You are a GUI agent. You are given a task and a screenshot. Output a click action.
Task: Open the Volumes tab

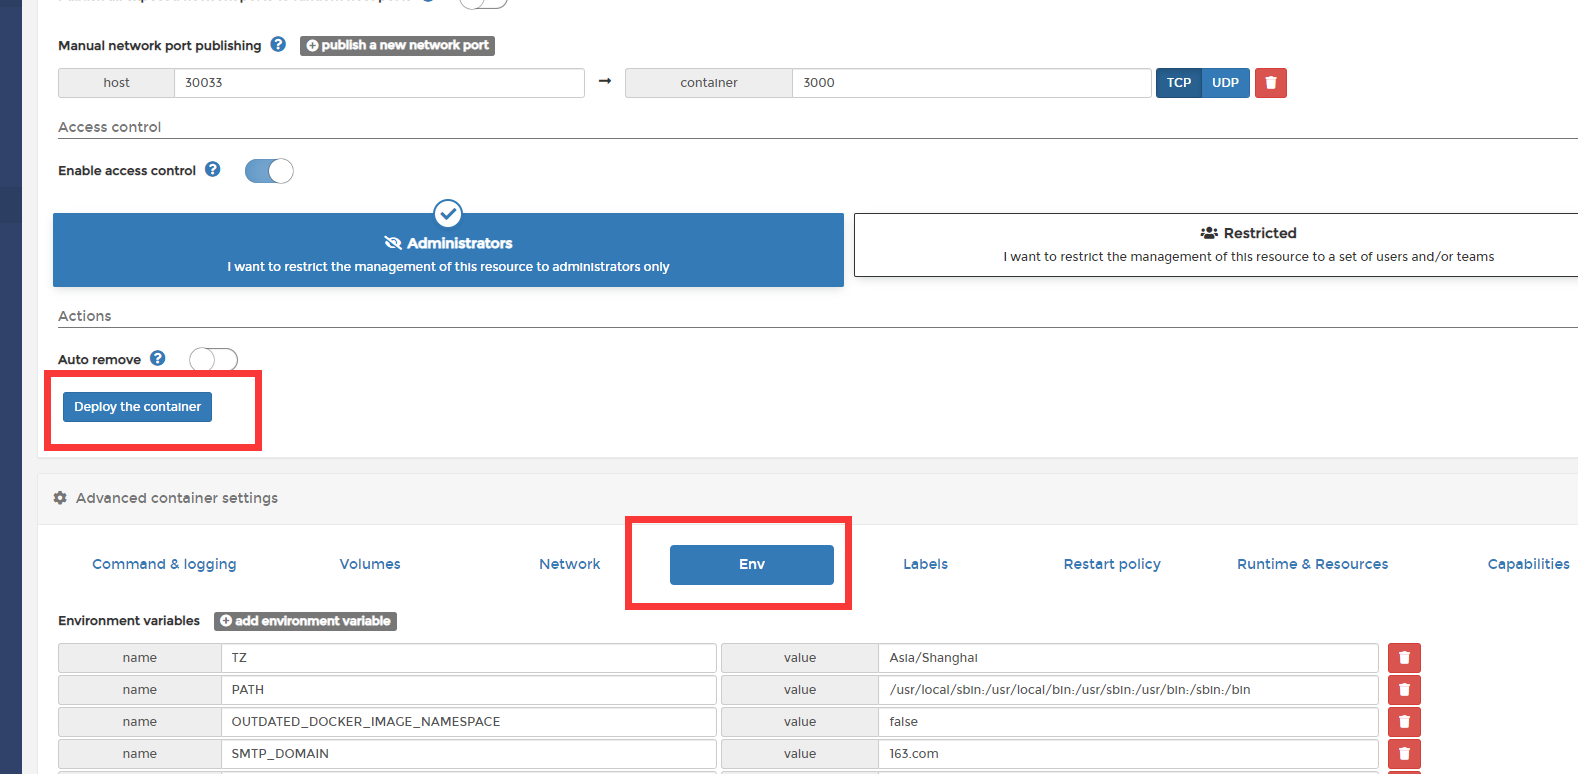click(370, 564)
